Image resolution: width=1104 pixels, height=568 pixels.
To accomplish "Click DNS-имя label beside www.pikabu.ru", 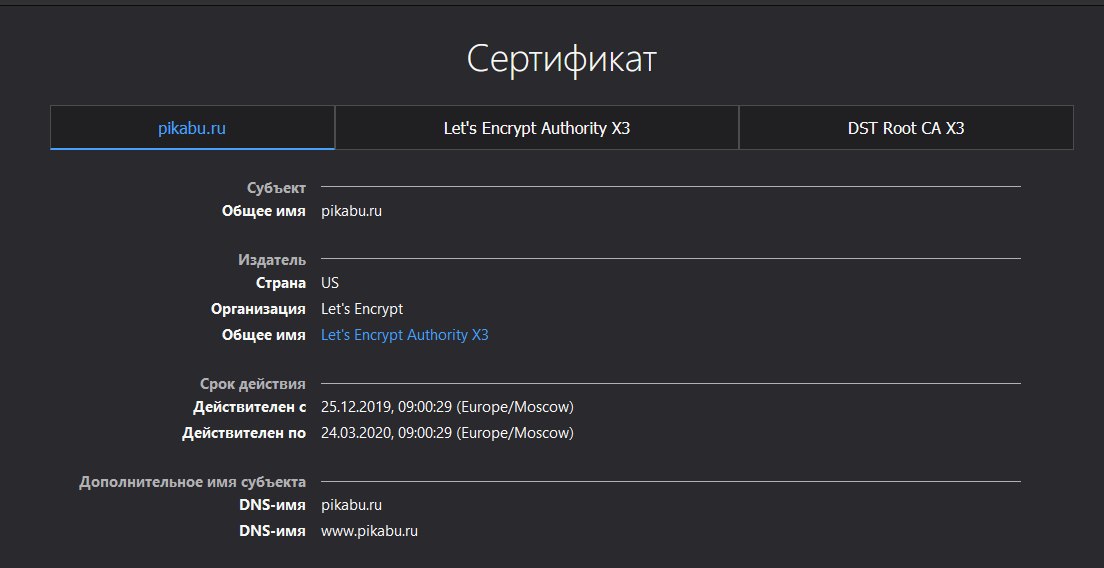I will coord(272,531).
